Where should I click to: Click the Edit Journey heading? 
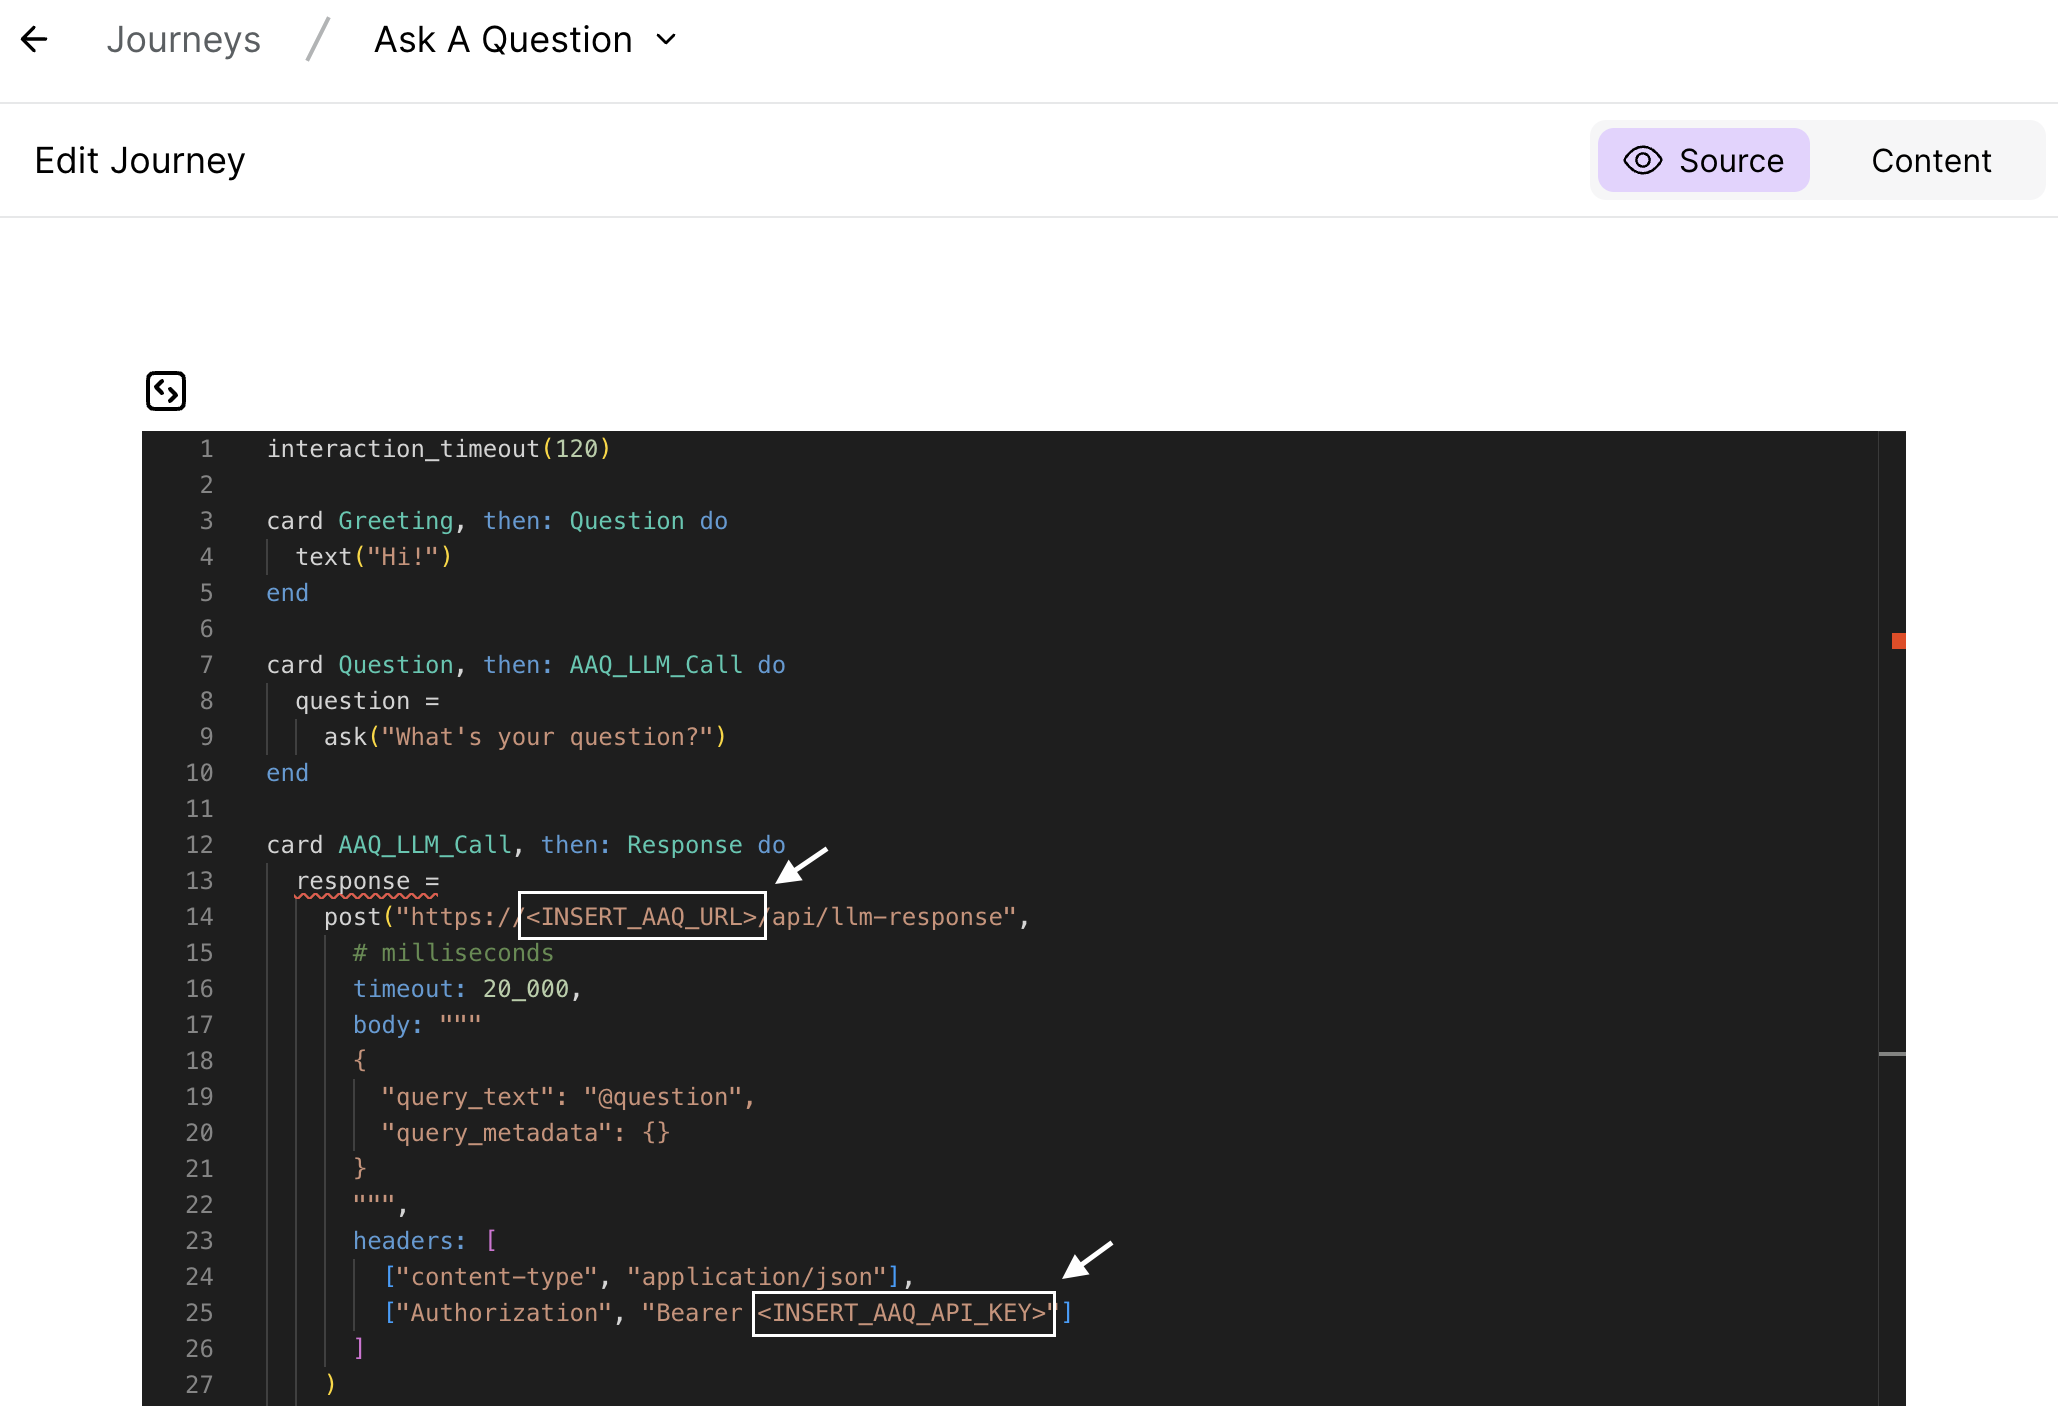[x=140, y=160]
